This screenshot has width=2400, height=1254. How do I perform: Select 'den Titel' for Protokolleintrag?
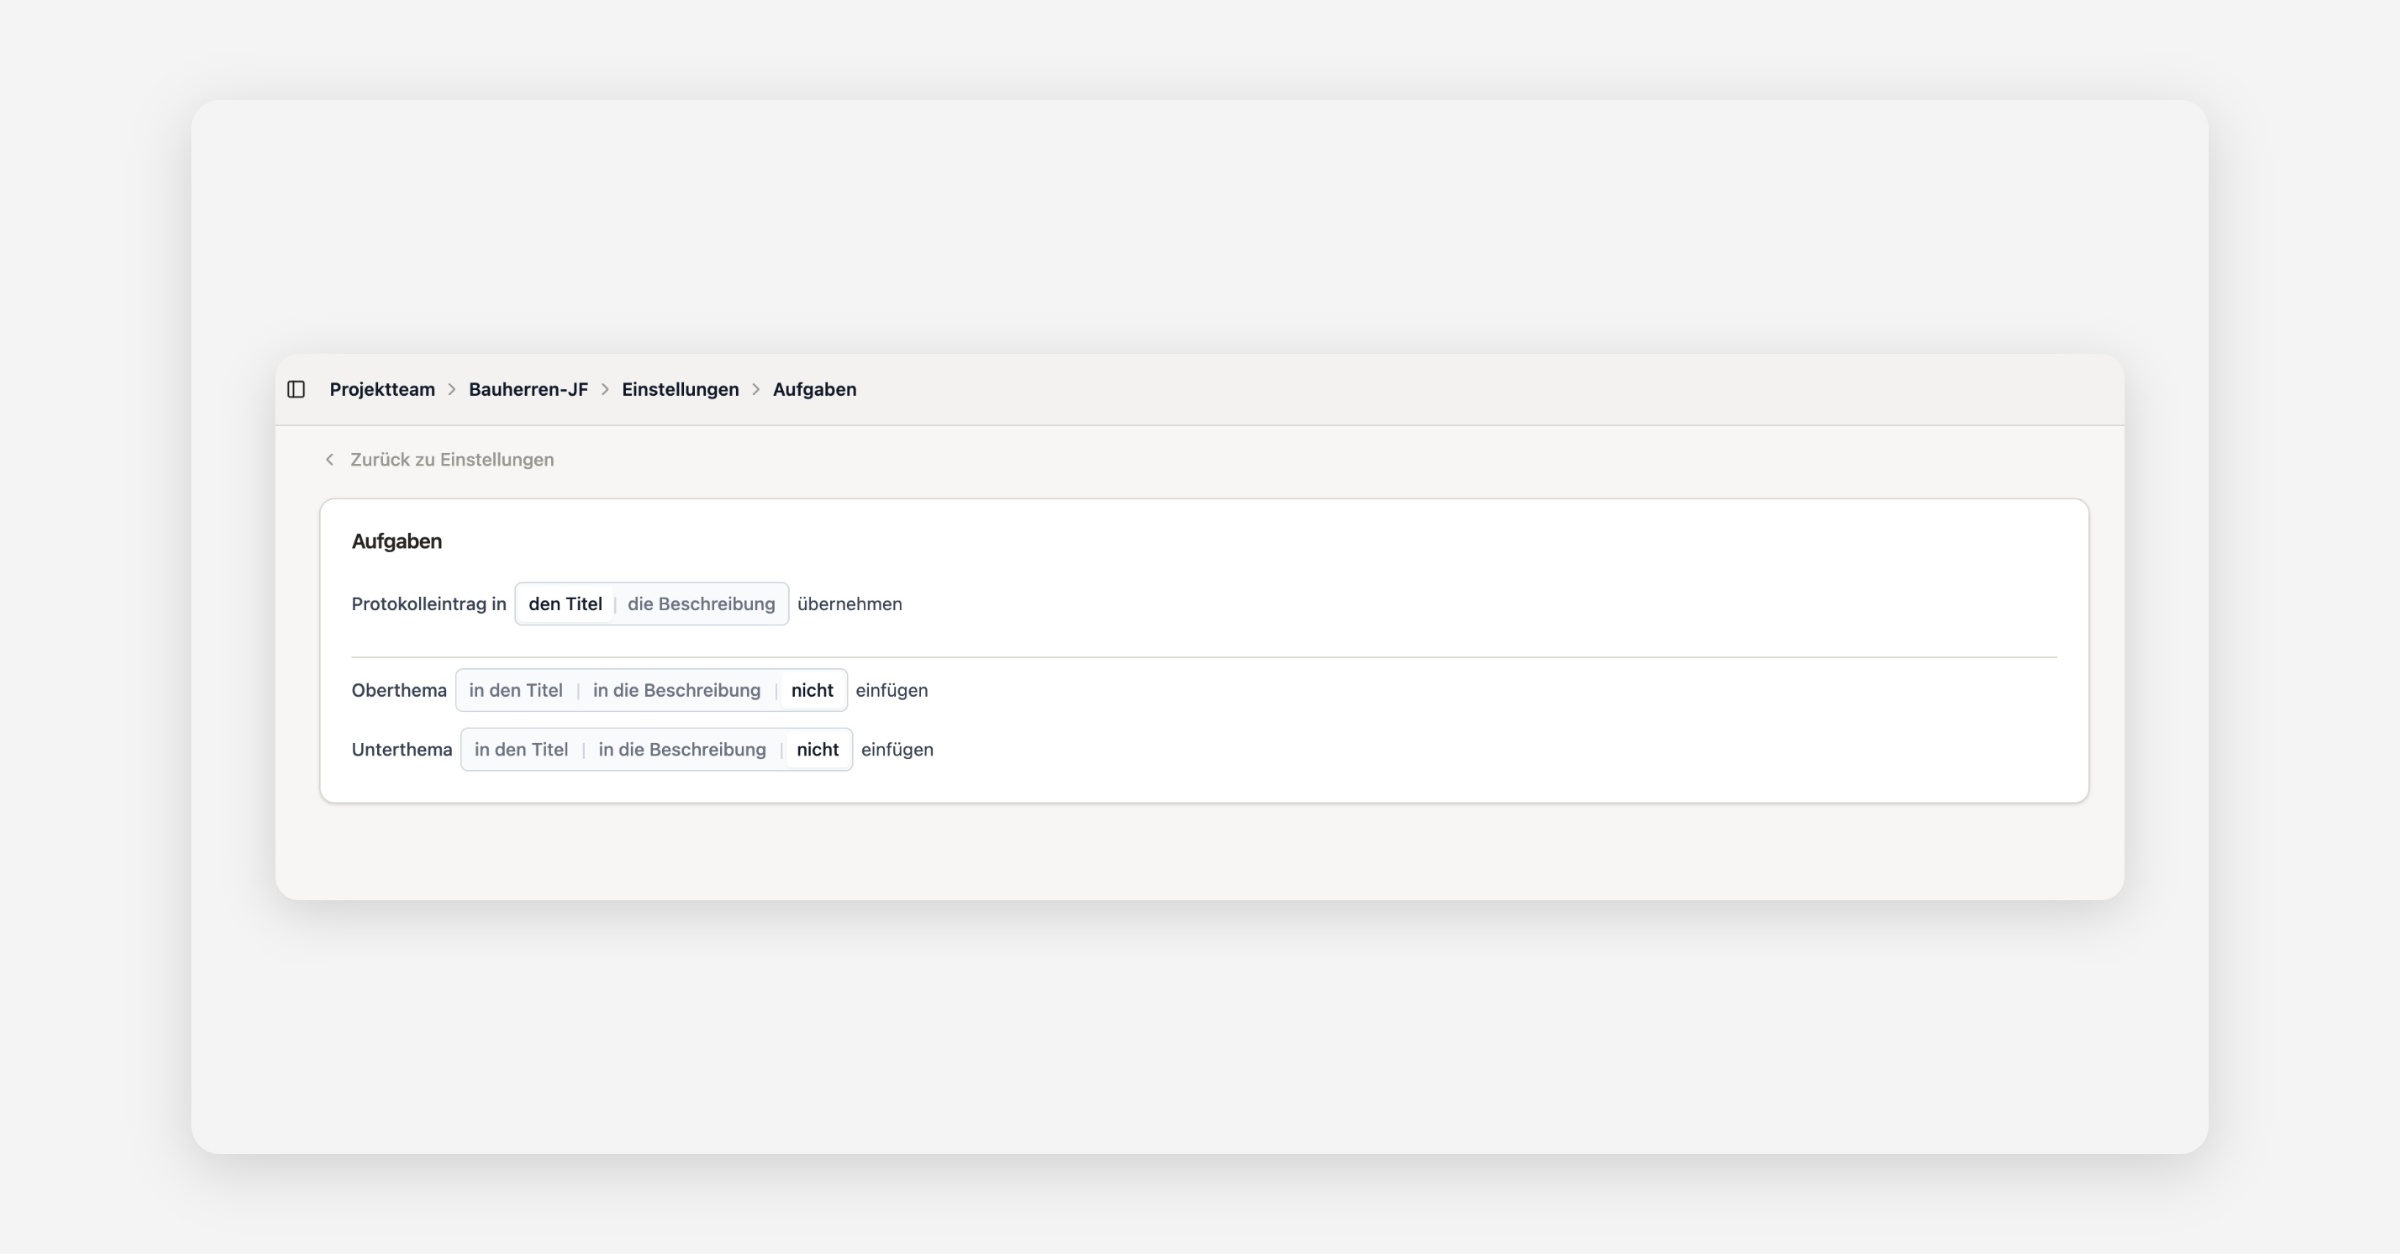565,604
